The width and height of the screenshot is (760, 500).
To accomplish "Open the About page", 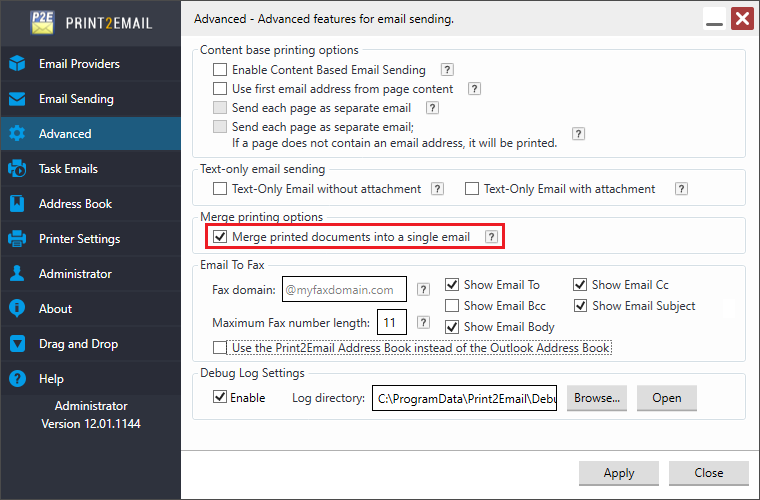I will (91, 309).
